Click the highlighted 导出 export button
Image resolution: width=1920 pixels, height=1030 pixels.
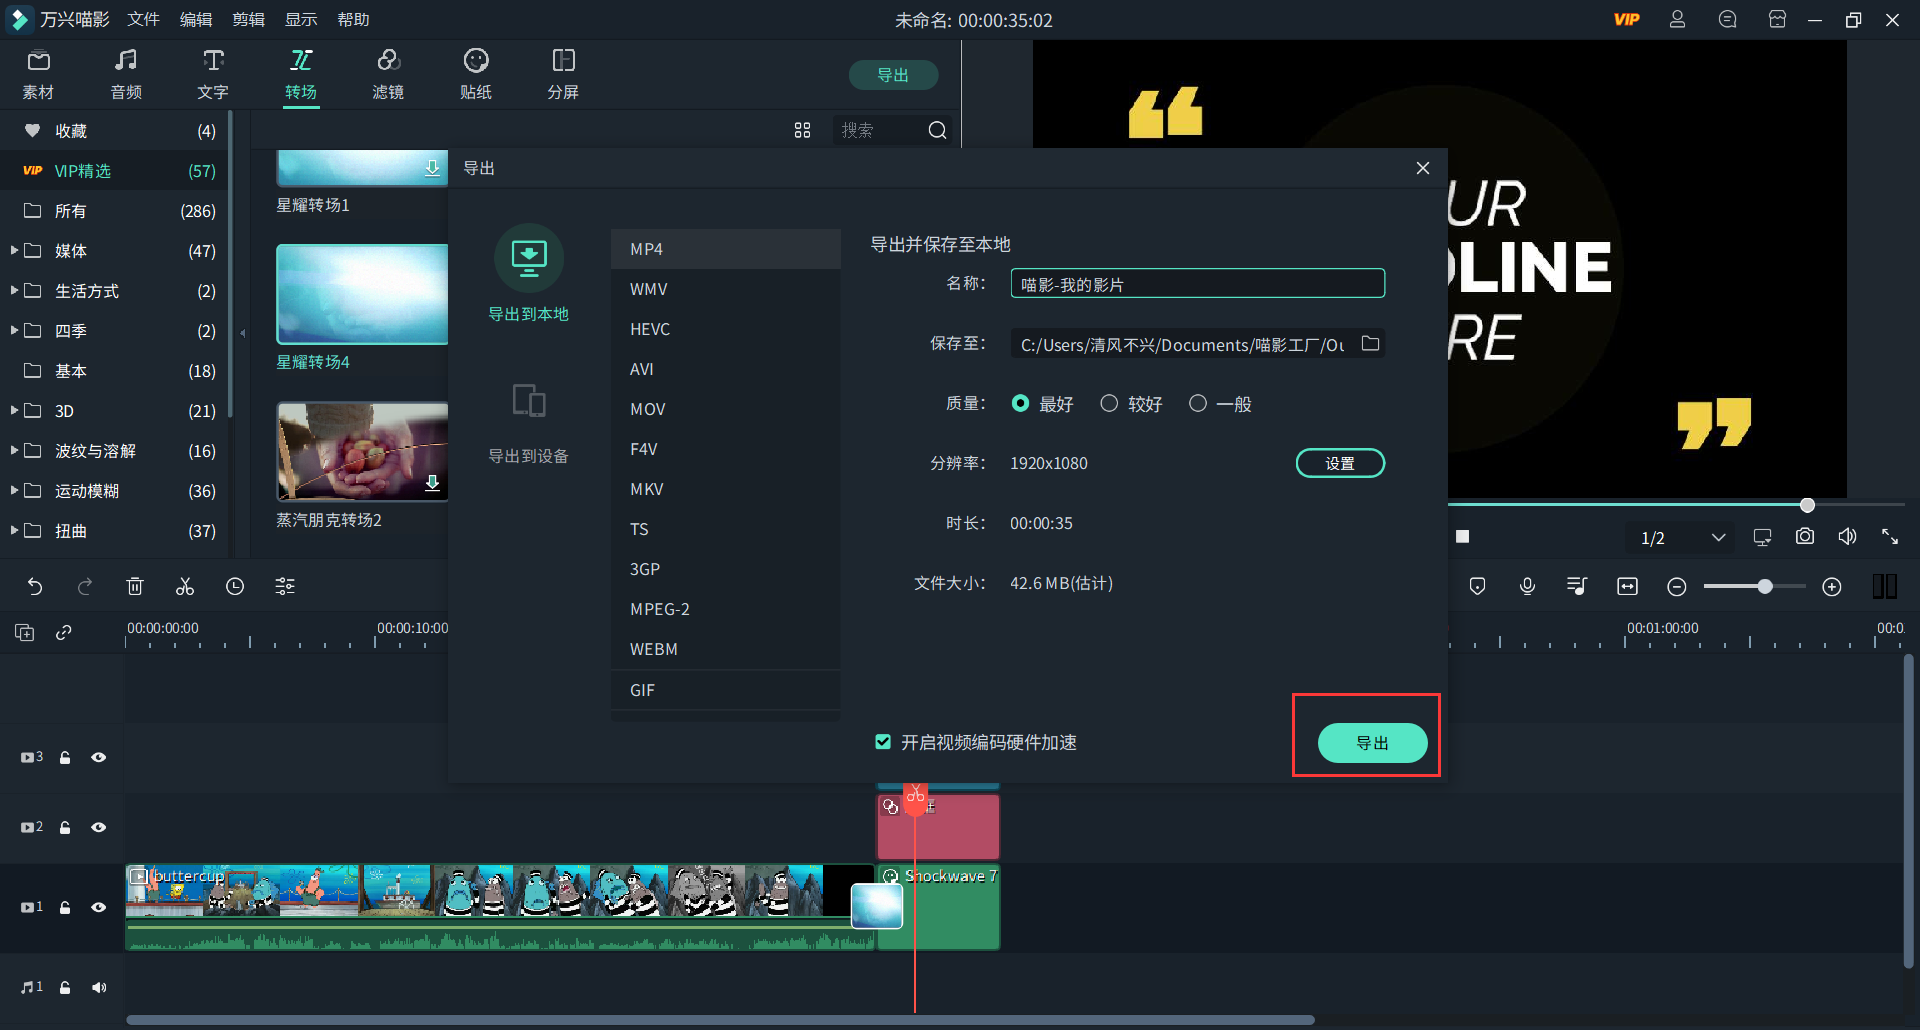coord(1372,743)
